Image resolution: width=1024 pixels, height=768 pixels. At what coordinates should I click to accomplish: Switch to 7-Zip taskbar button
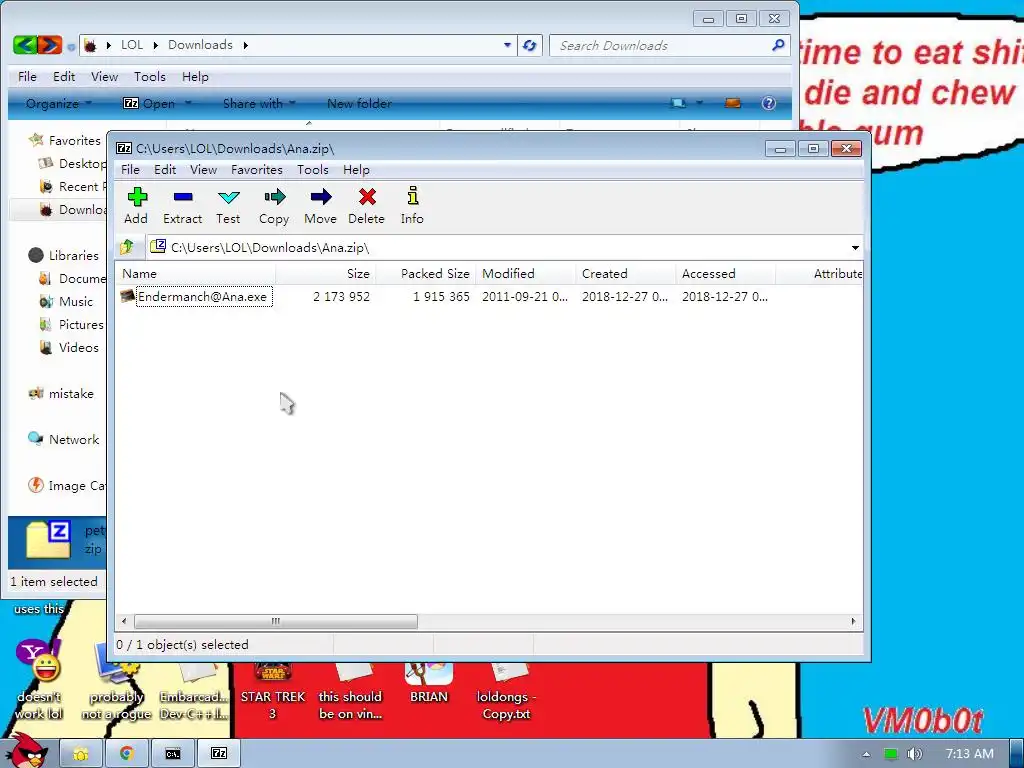tap(219, 754)
